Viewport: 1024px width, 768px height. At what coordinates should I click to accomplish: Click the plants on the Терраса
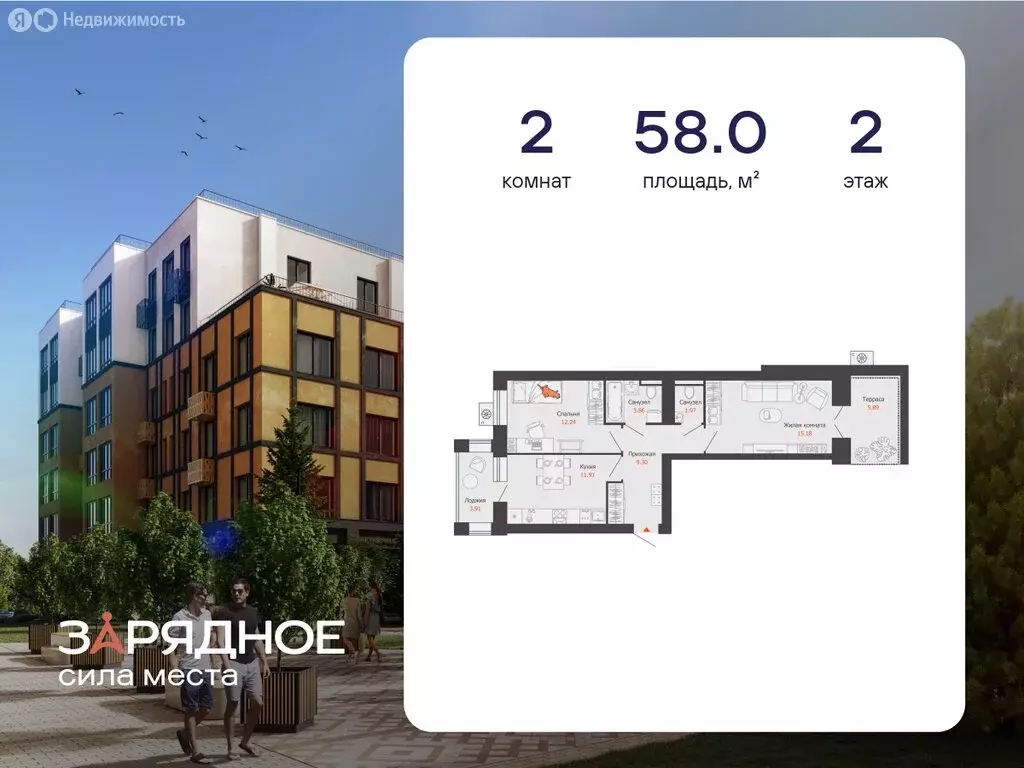(875, 451)
